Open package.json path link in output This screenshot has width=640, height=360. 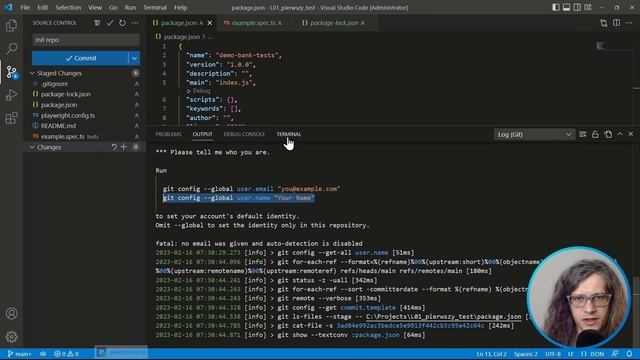[x=444, y=316]
